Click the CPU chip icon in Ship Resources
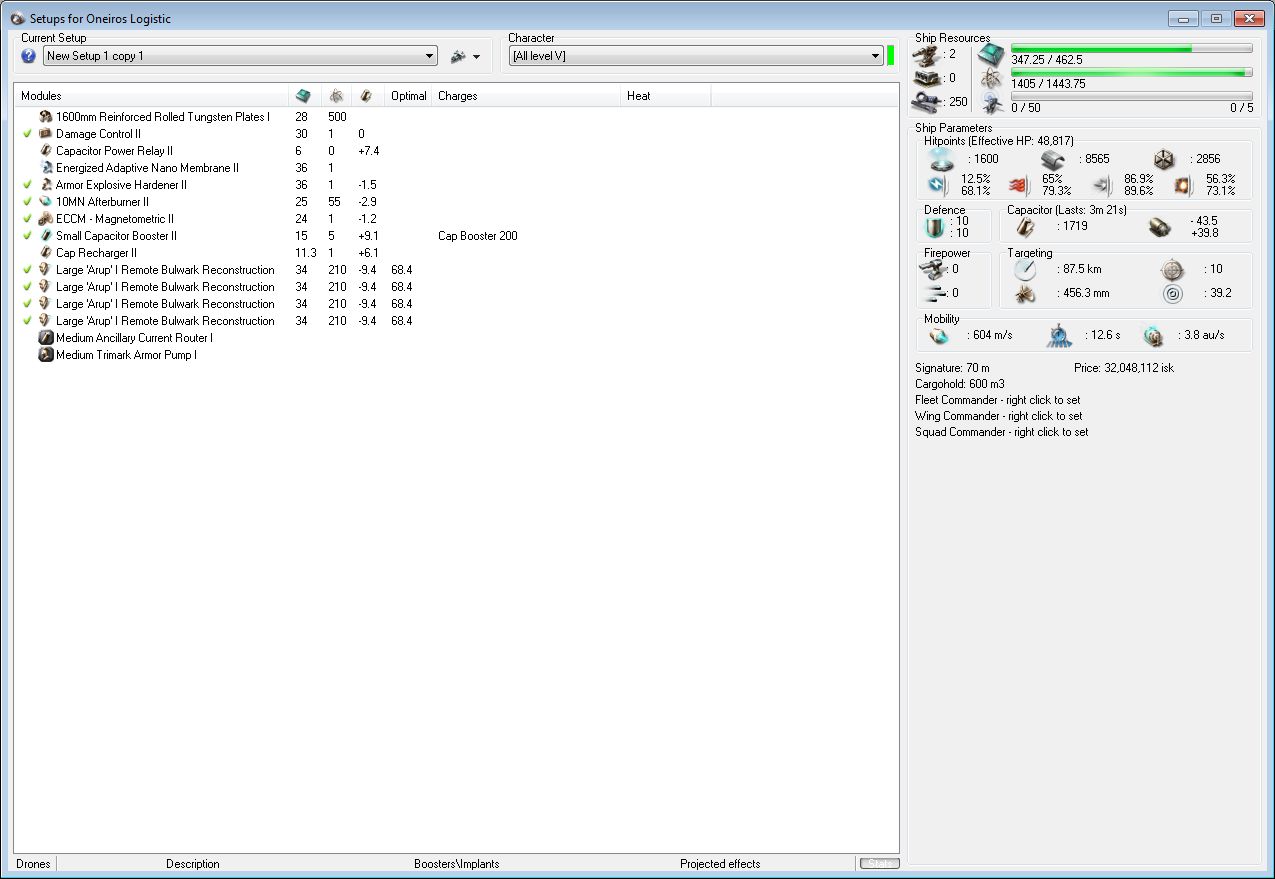Screen dimensions: 1275x879 991,54
